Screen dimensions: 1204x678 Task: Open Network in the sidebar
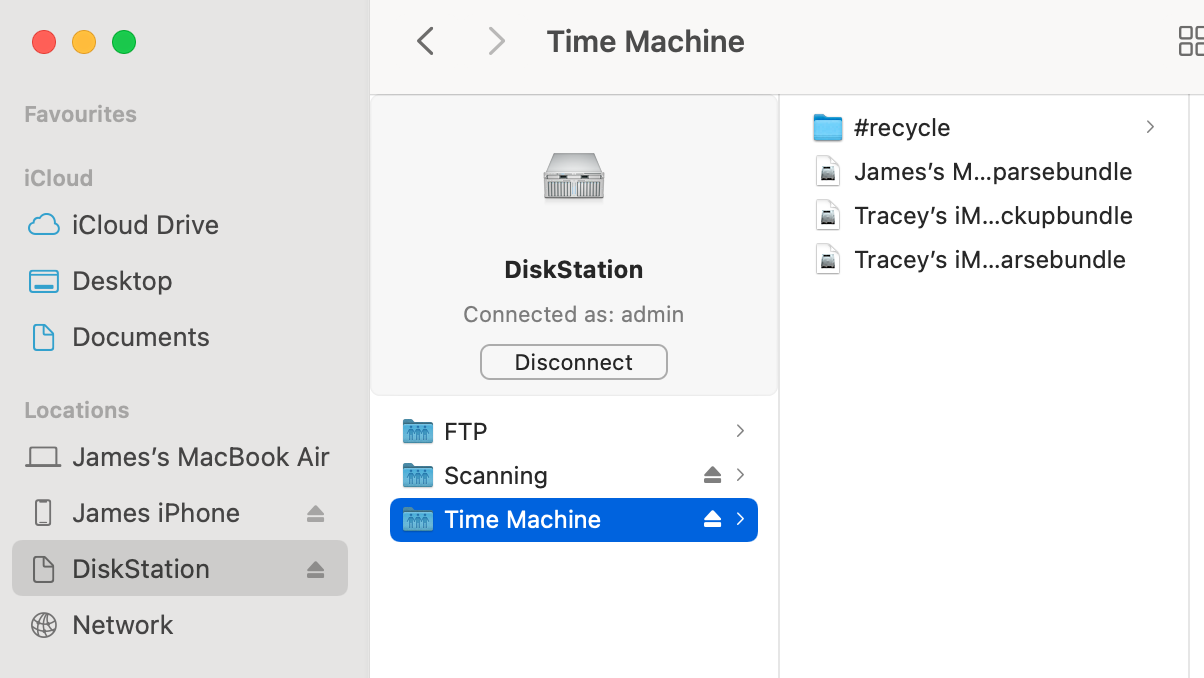123,625
